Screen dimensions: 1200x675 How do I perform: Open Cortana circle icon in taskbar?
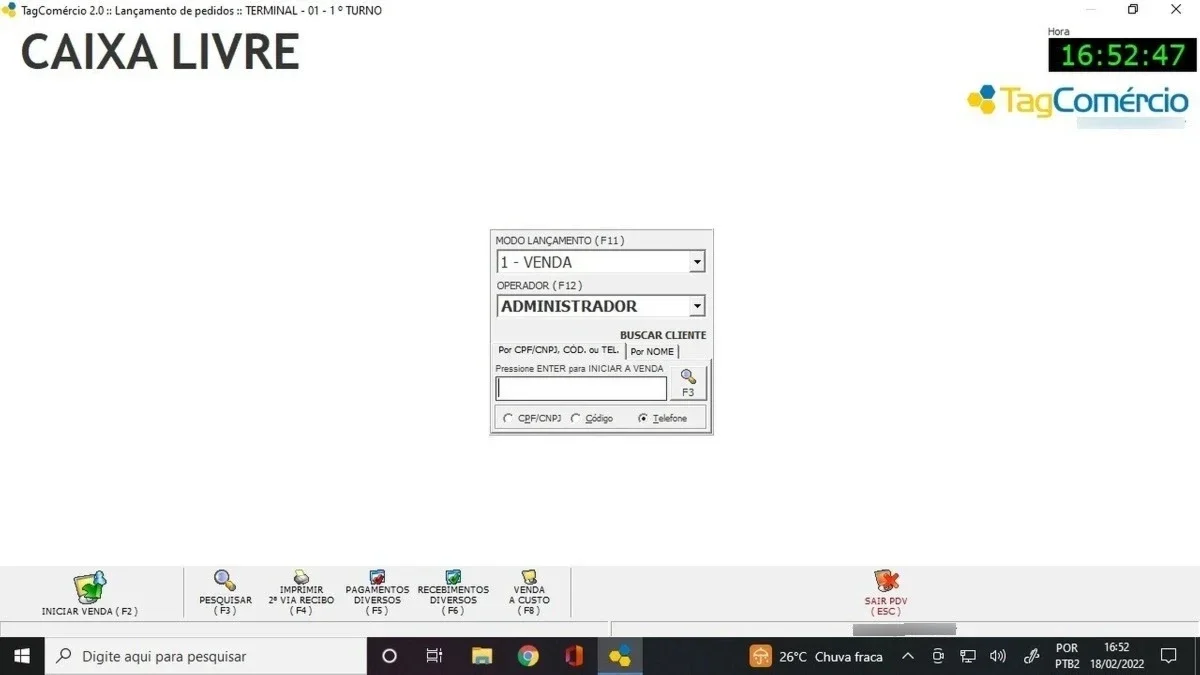[x=390, y=656]
